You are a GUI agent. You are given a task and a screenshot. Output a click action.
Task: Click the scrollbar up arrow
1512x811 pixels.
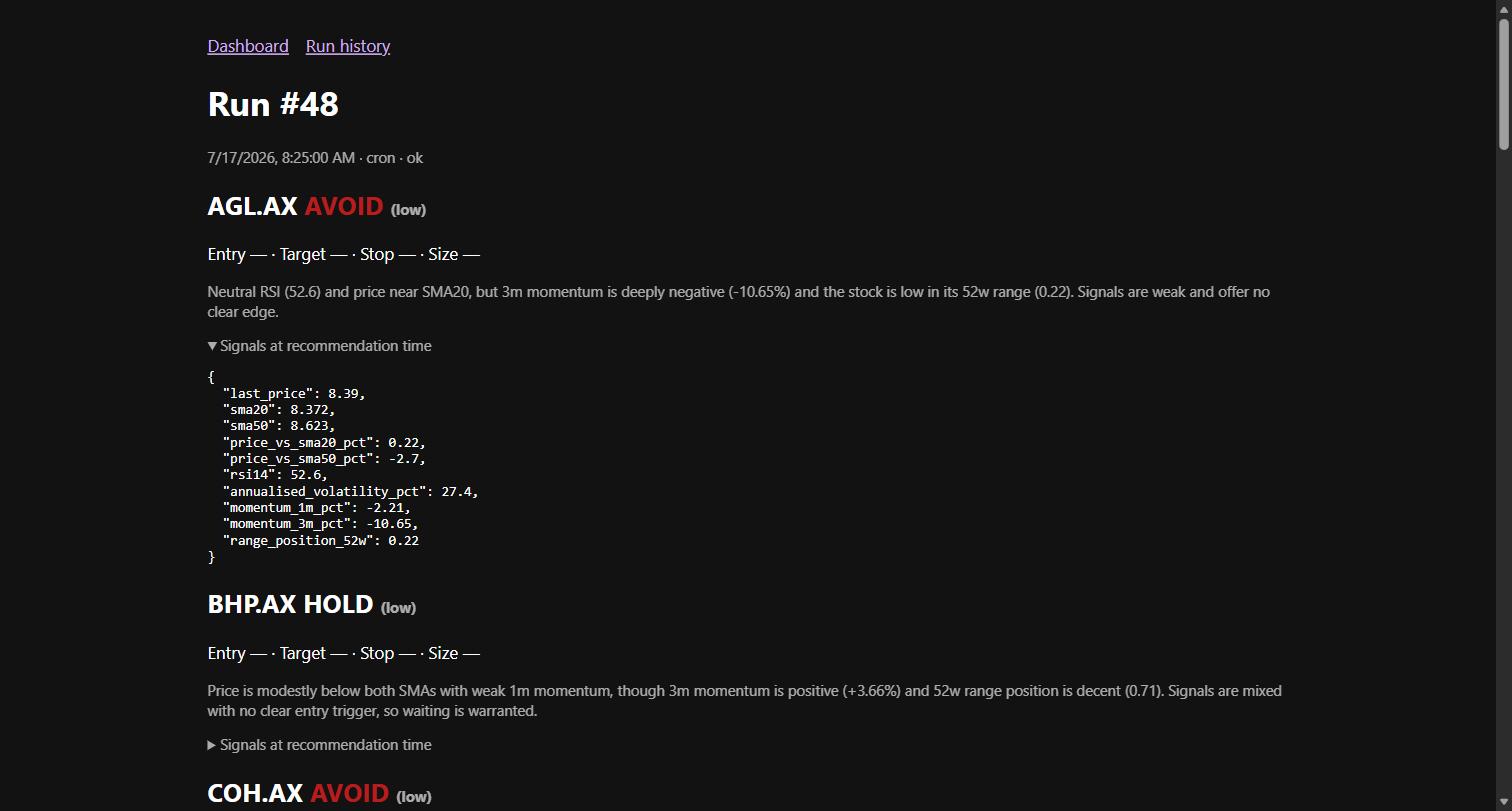(x=1503, y=8)
